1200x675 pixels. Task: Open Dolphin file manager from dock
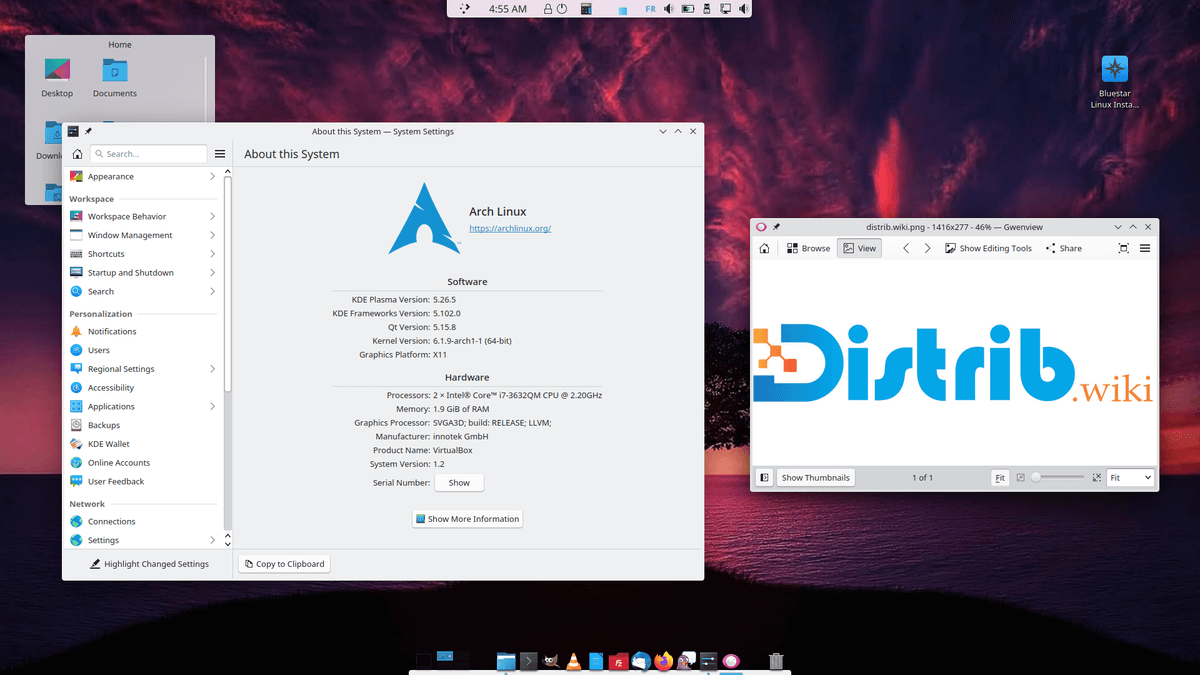[506, 661]
